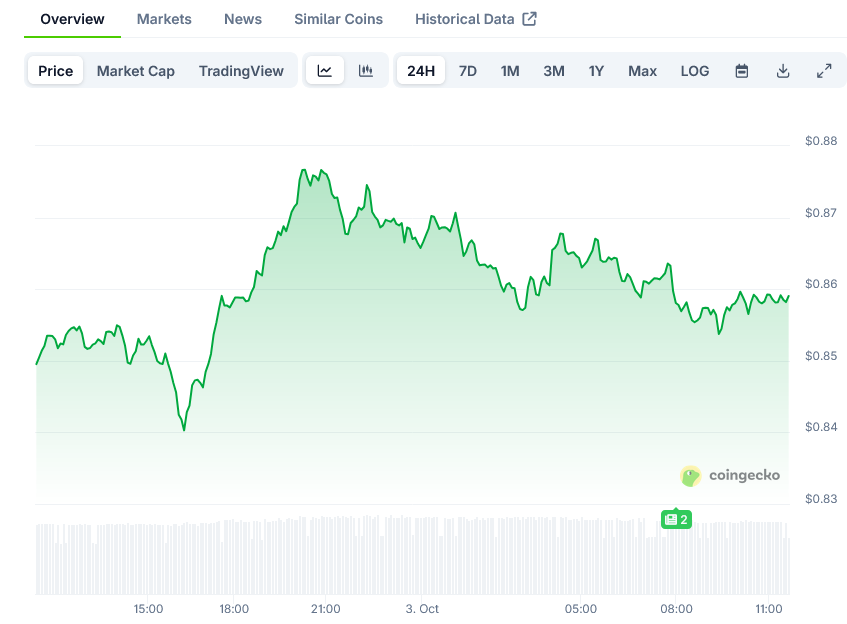
Task: Open the Markets tab
Action: point(164,19)
